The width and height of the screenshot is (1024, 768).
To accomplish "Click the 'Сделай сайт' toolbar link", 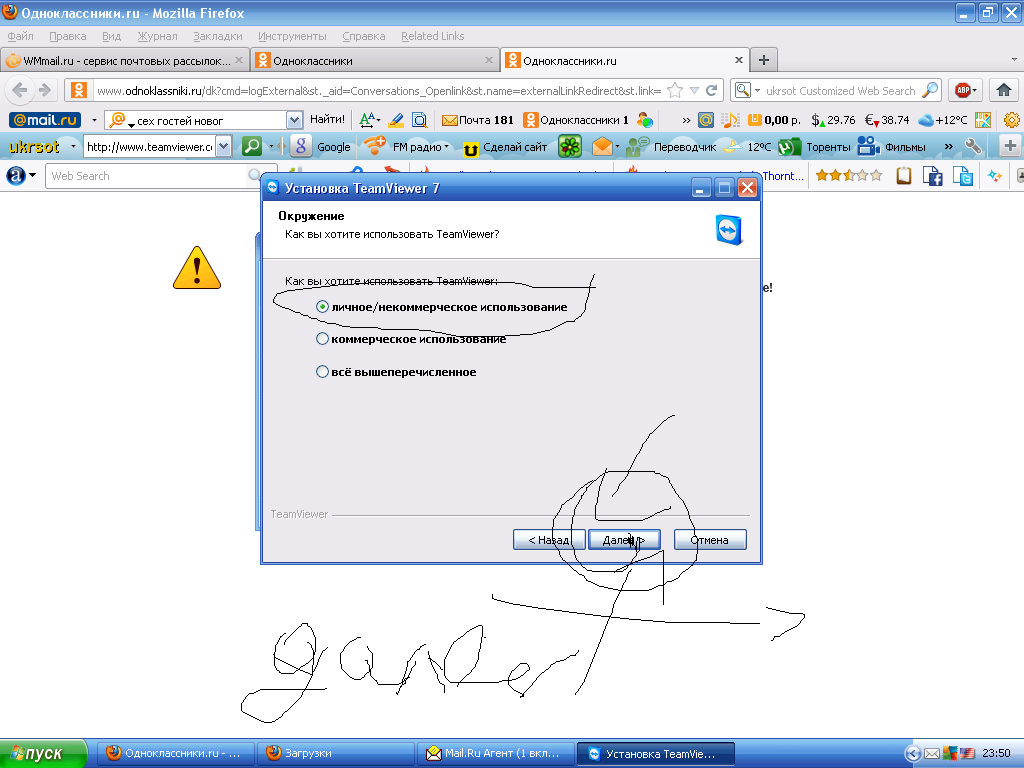I will click(505, 147).
